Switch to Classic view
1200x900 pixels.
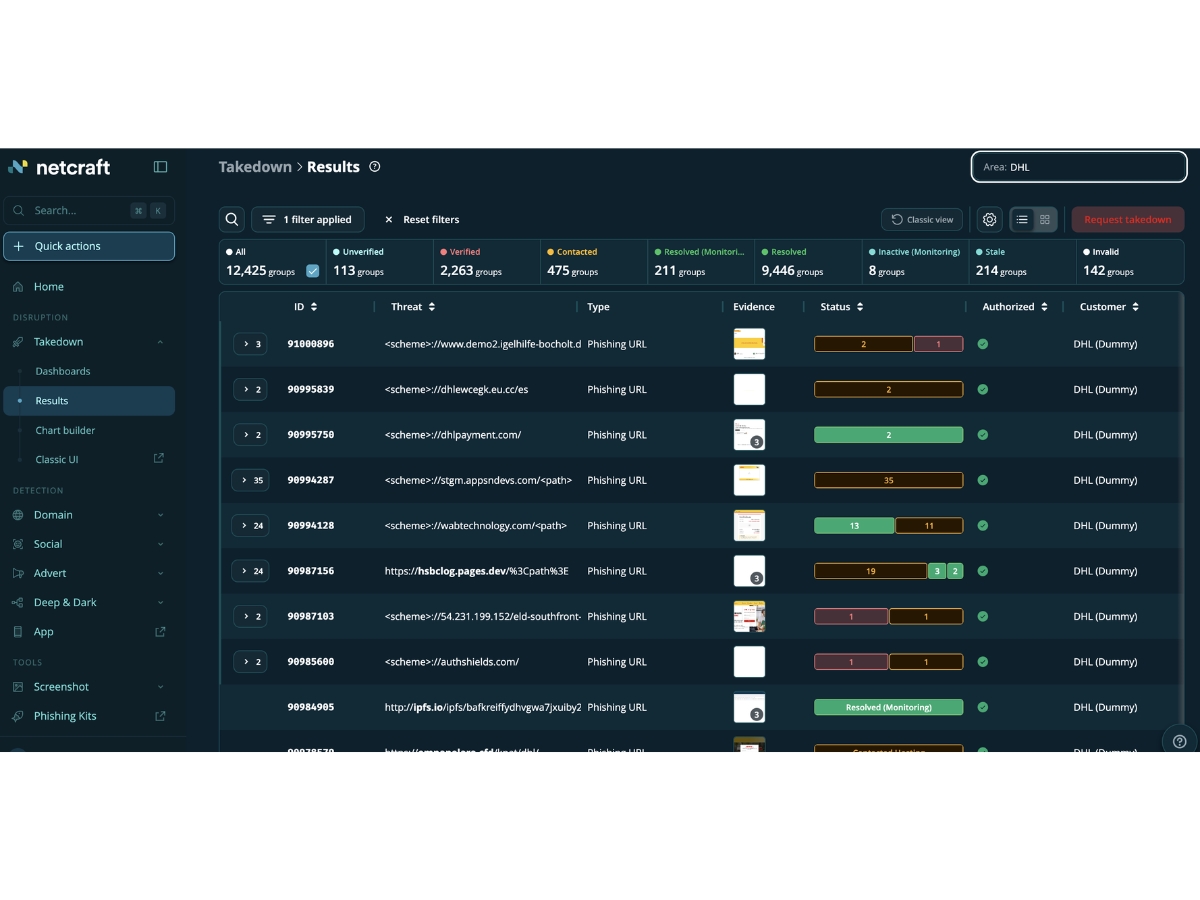[x=922, y=220]
